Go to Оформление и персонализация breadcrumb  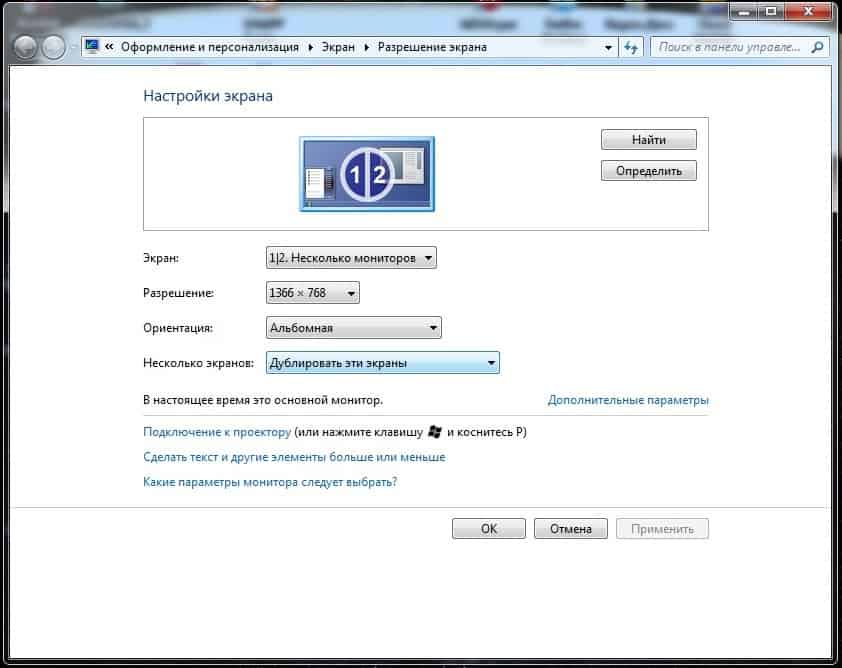click(x=209, y=47)
